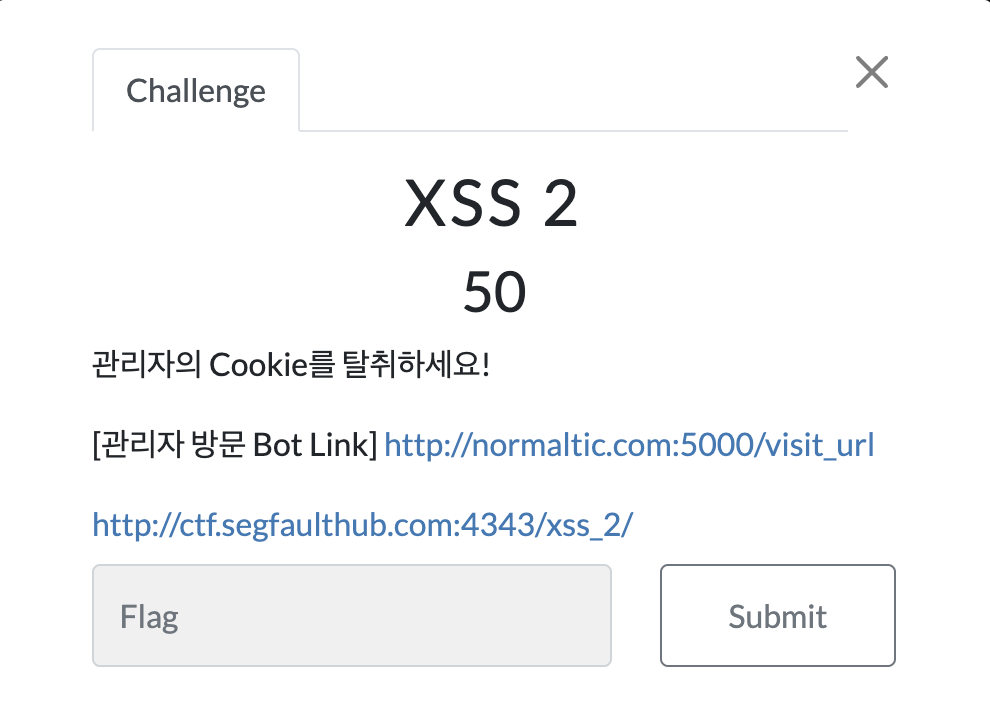The width and height of the screenshot is (990, 712).
Task: Visit the admin bot URL on port 5000
Action: pos(629,445)
